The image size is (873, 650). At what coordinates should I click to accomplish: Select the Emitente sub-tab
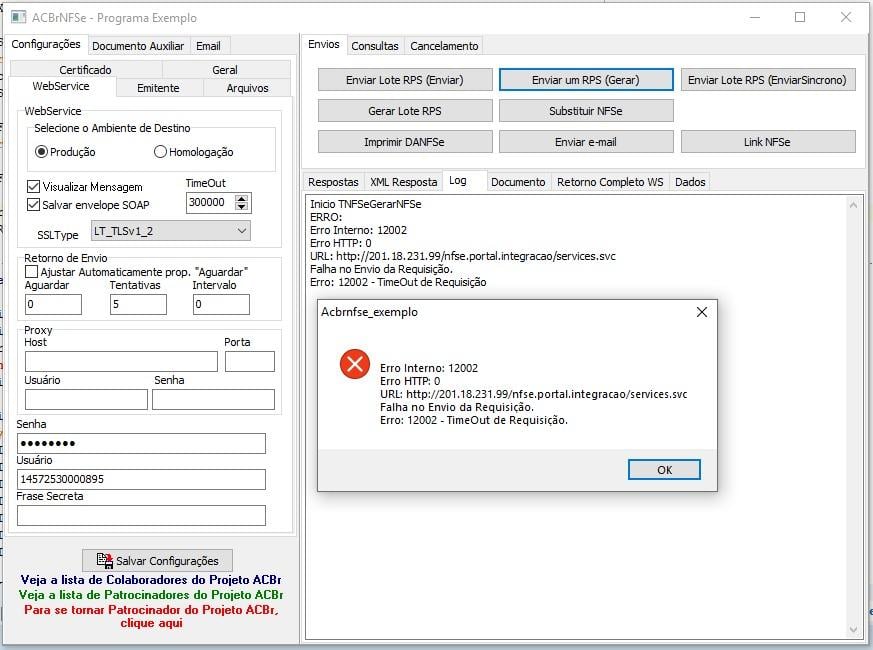[x=158, y=88]
